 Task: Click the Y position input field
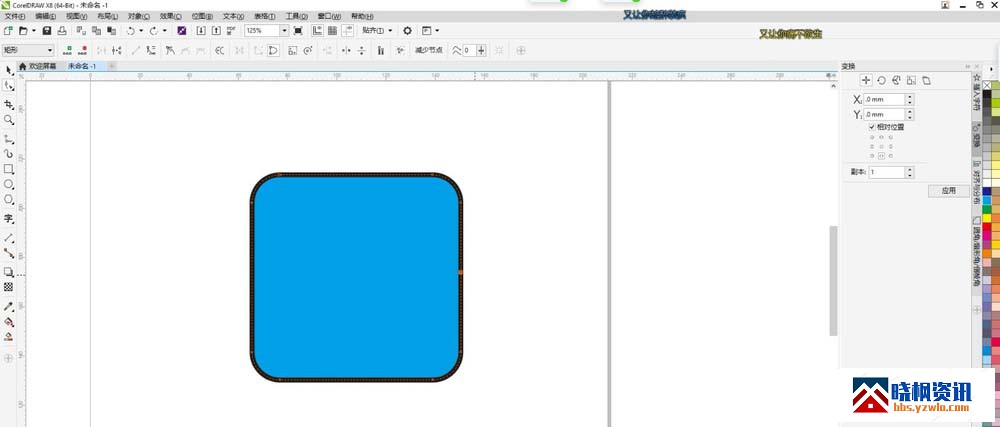coord(884,115)
